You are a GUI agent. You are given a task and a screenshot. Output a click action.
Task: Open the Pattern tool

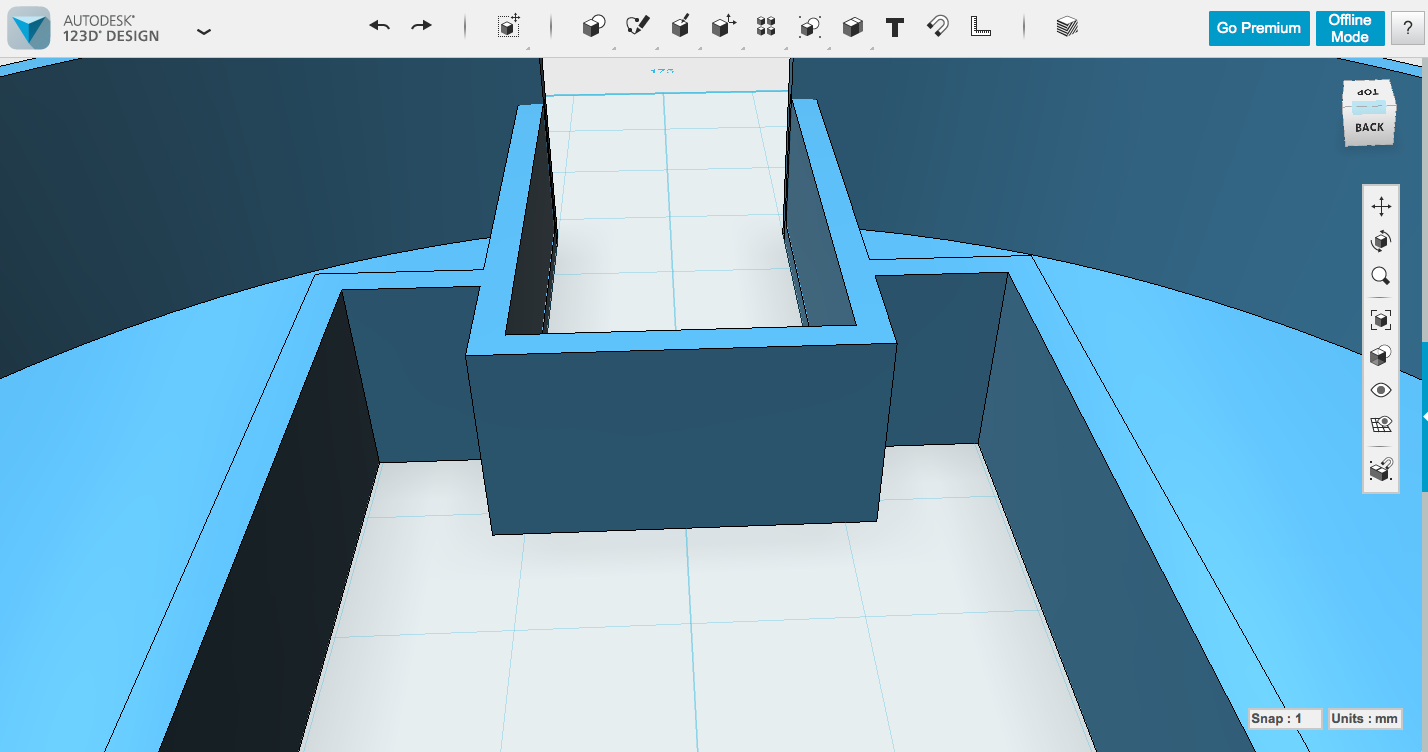pyautogui.click(x=766, y=25)
